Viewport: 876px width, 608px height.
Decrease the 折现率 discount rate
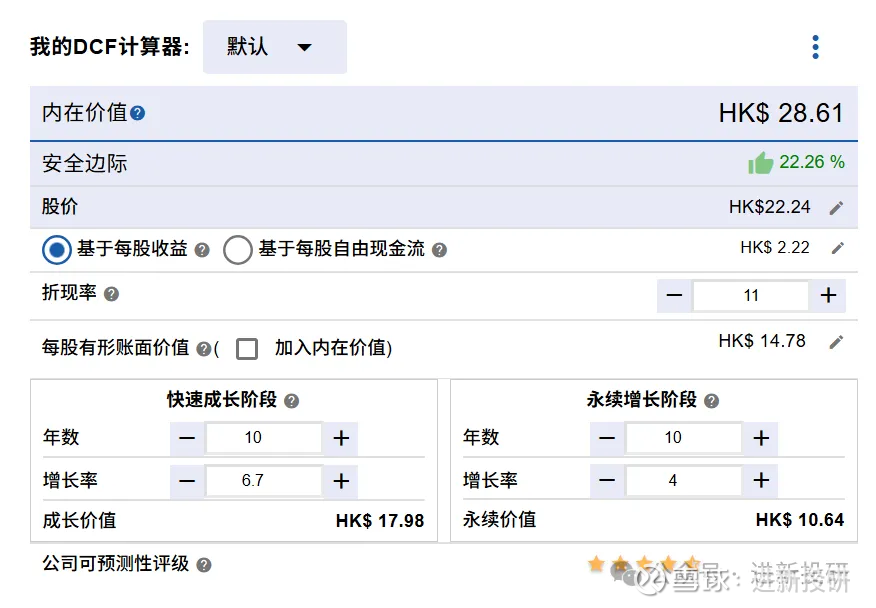coord(674,295)
